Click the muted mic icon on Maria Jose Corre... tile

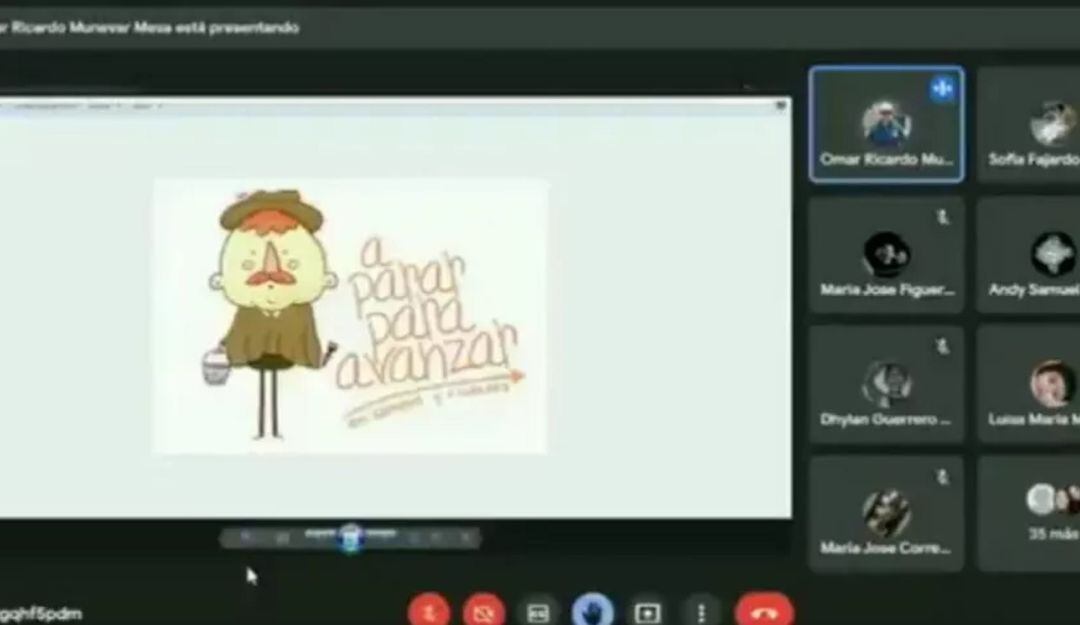coord(942,478)
